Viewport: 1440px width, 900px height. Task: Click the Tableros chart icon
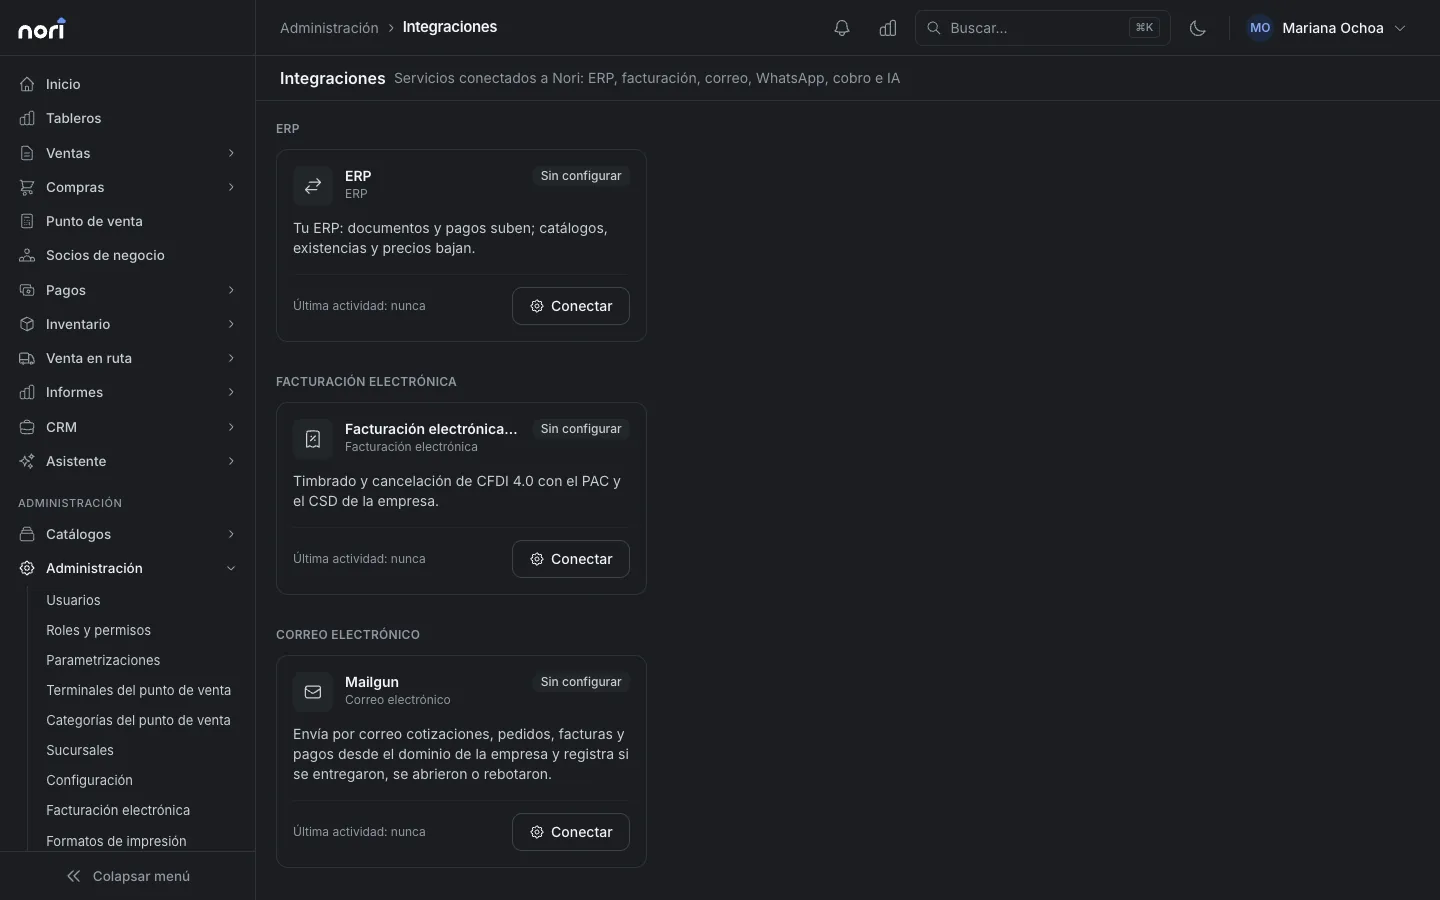[27, 118]
